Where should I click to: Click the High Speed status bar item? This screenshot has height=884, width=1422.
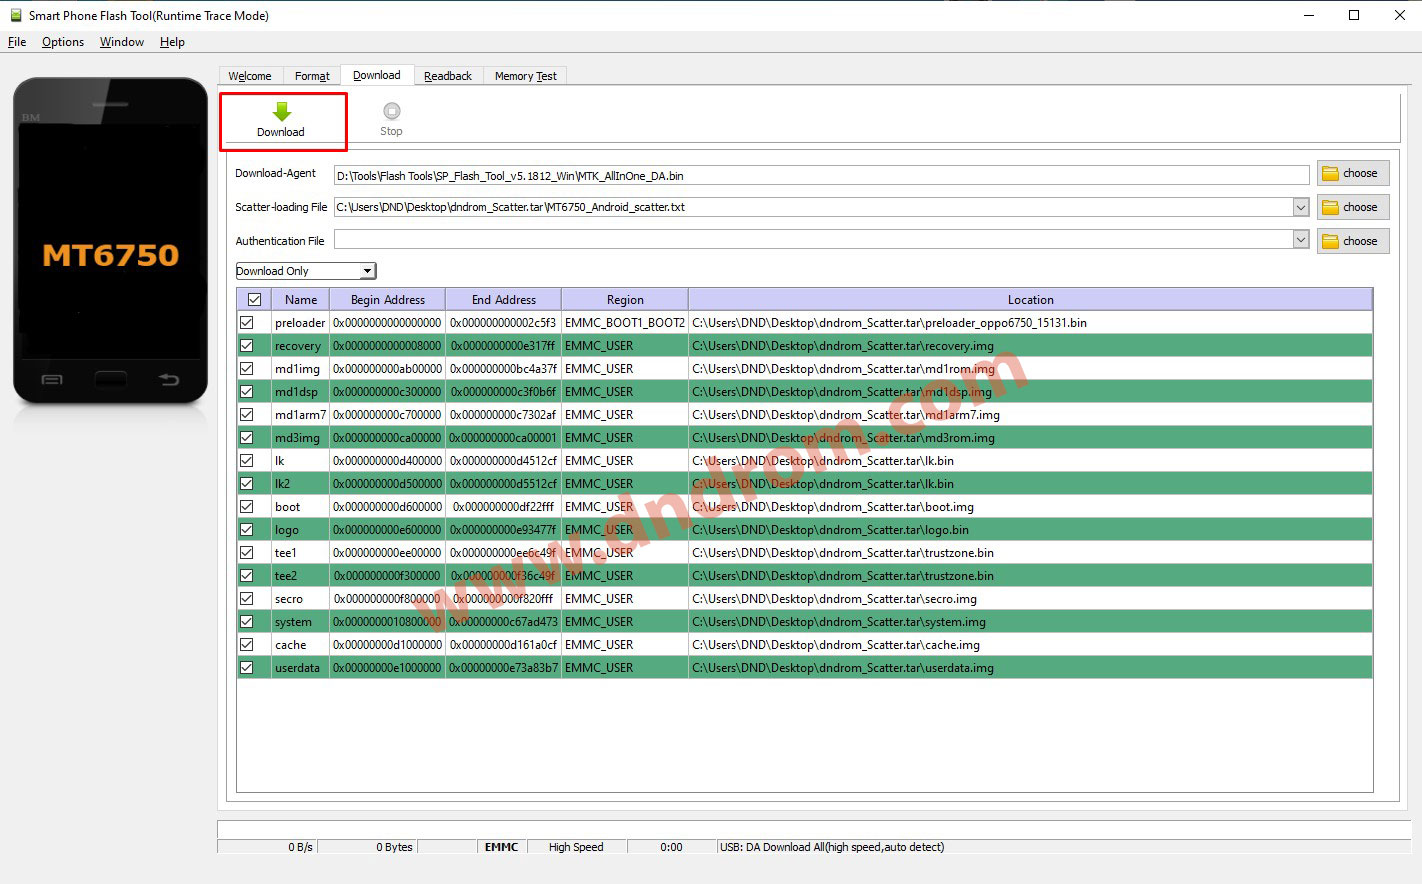[x=575, y=846]
